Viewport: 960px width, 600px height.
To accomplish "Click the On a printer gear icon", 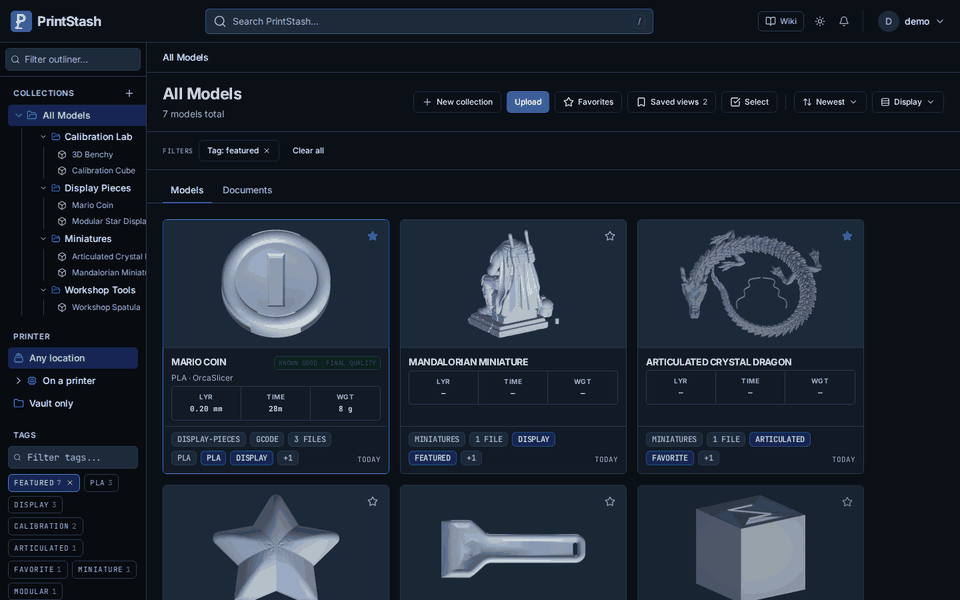I will click(x=32, y=381).
